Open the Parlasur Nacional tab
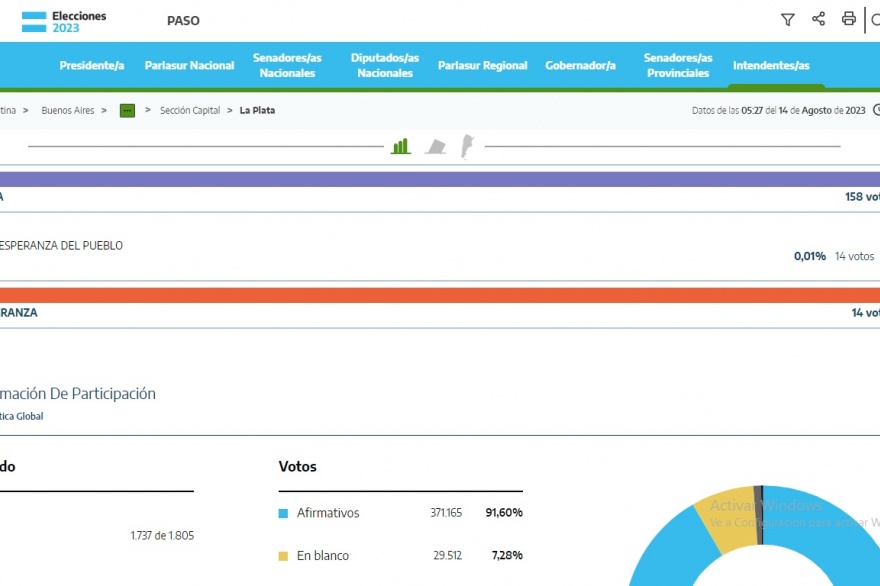The width and height of the screenshot is (880, 586). click(190, 66)
